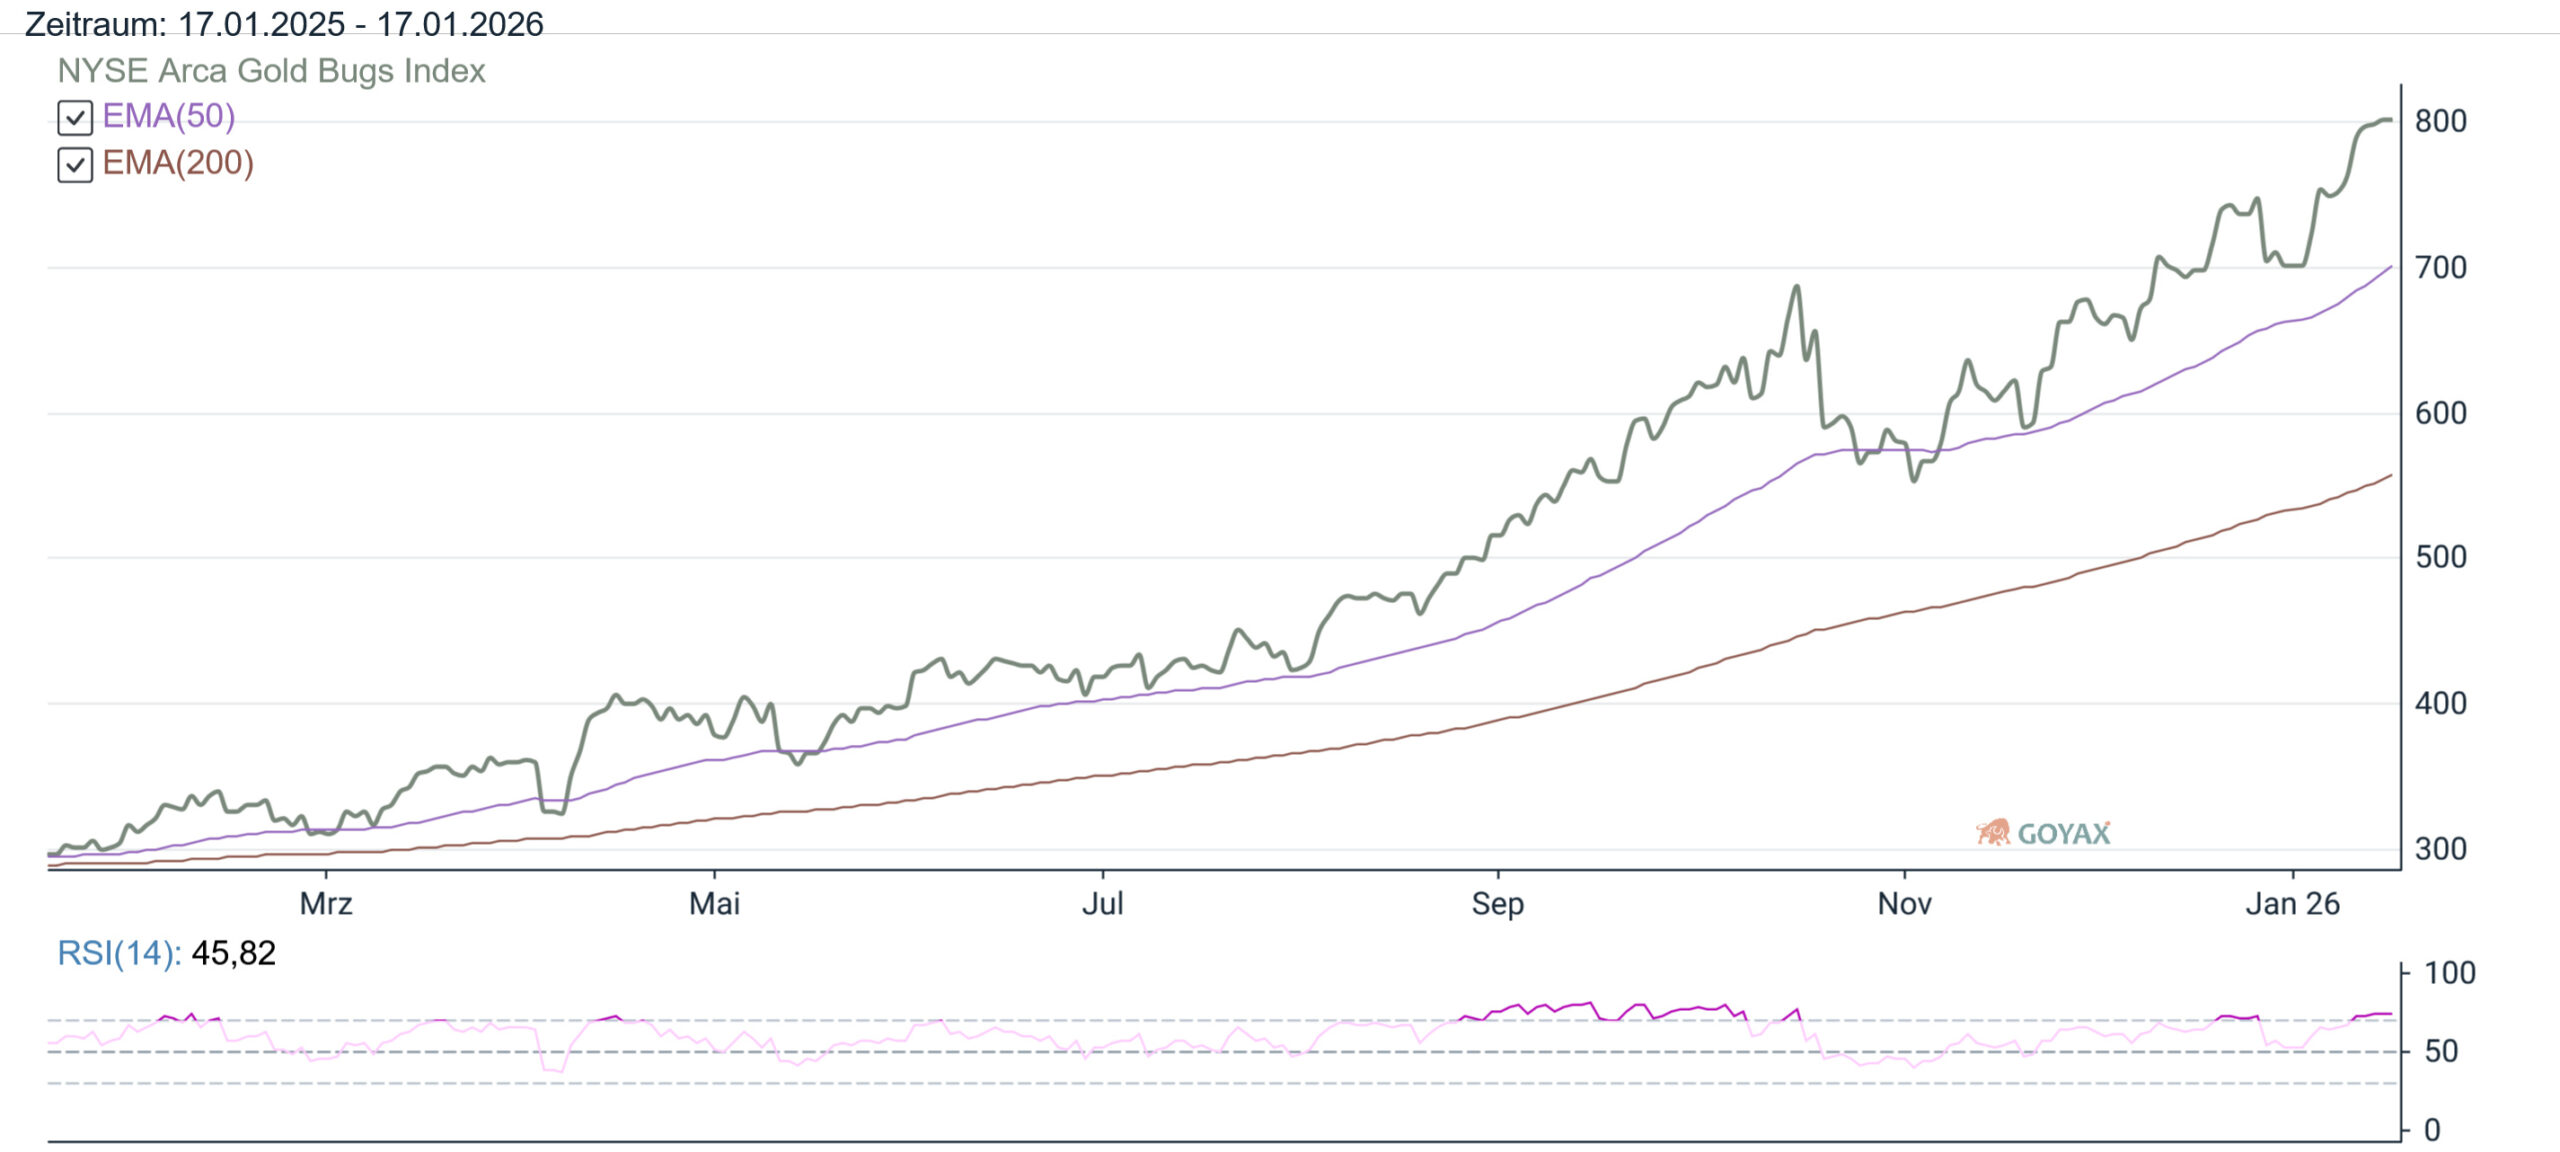The height and width of the screenshot is (1152, 2560).
Task: Uncheck the EMA(200) checkbox
Action: (75, 164)
